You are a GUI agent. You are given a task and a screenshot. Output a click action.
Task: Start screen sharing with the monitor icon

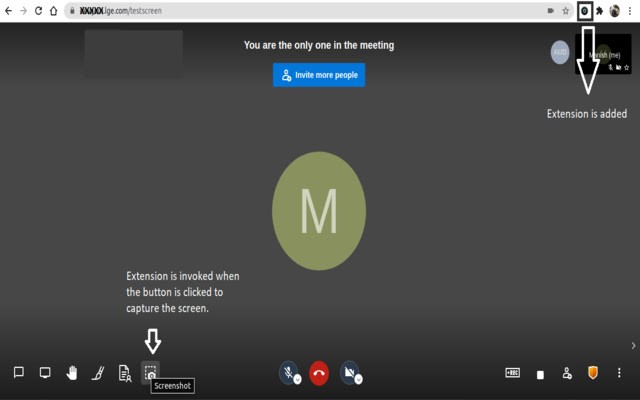pyautogui.click(x=45, y=373)
